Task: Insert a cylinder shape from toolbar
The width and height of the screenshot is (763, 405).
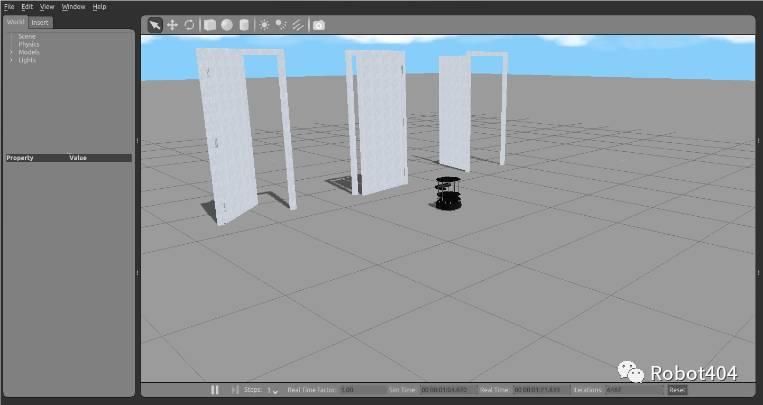Action: tap(244, 25)
